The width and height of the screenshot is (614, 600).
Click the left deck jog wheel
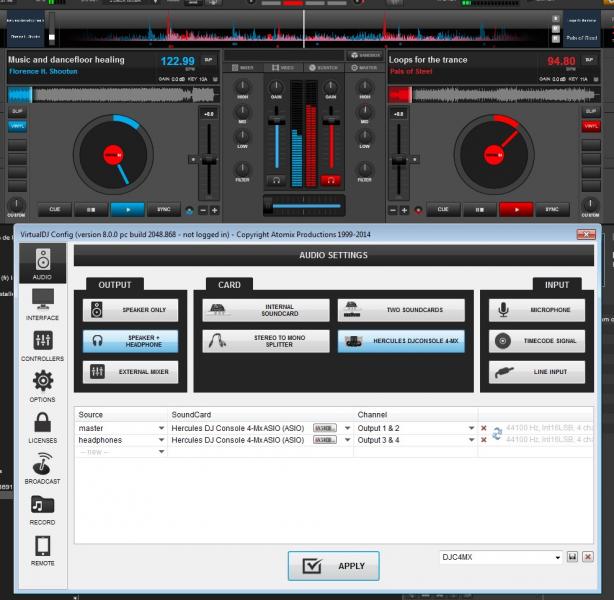[x=113, y=155]
